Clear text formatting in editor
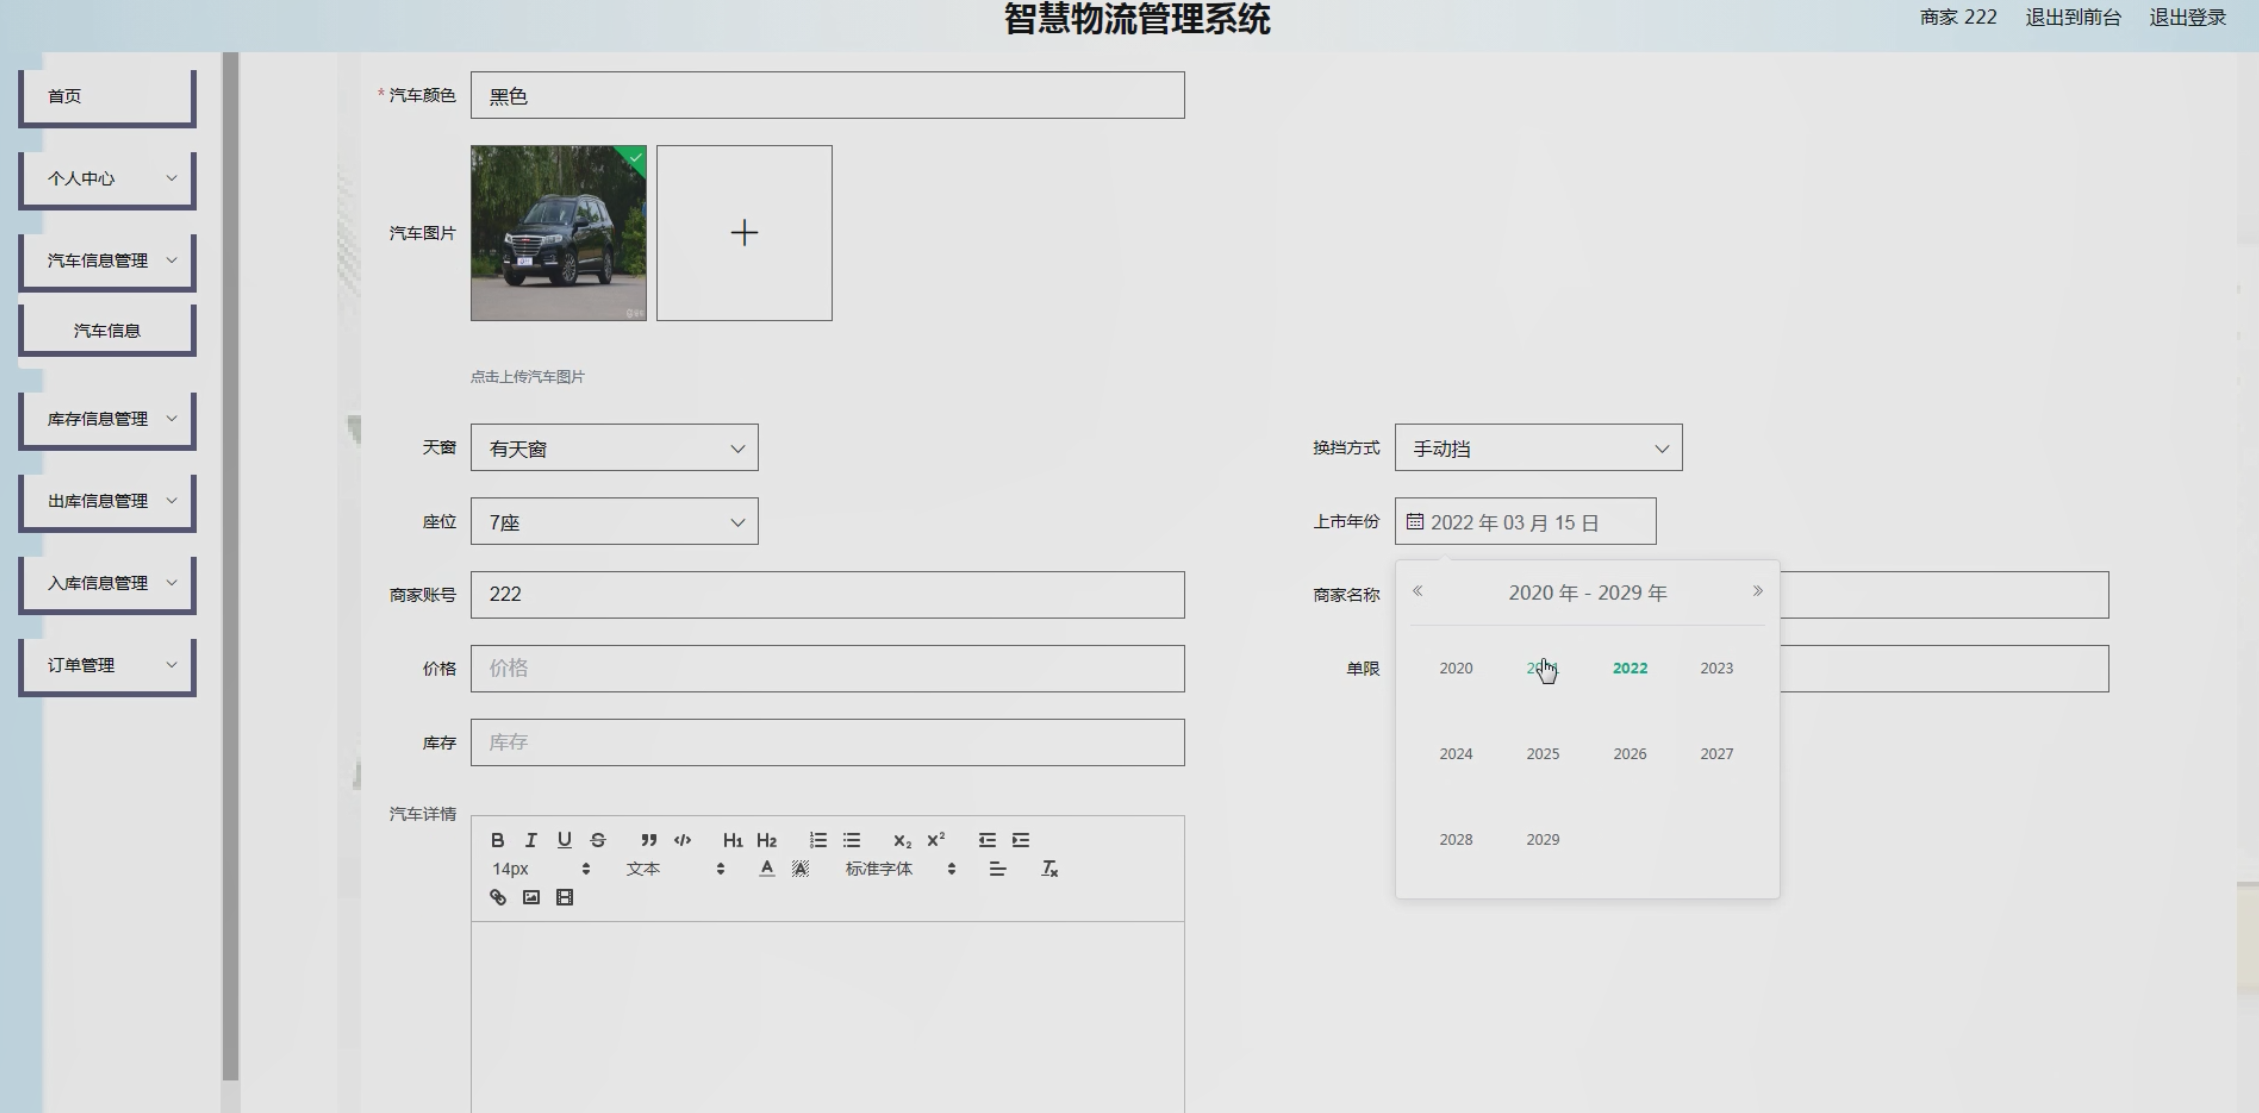 (1049, 869)
